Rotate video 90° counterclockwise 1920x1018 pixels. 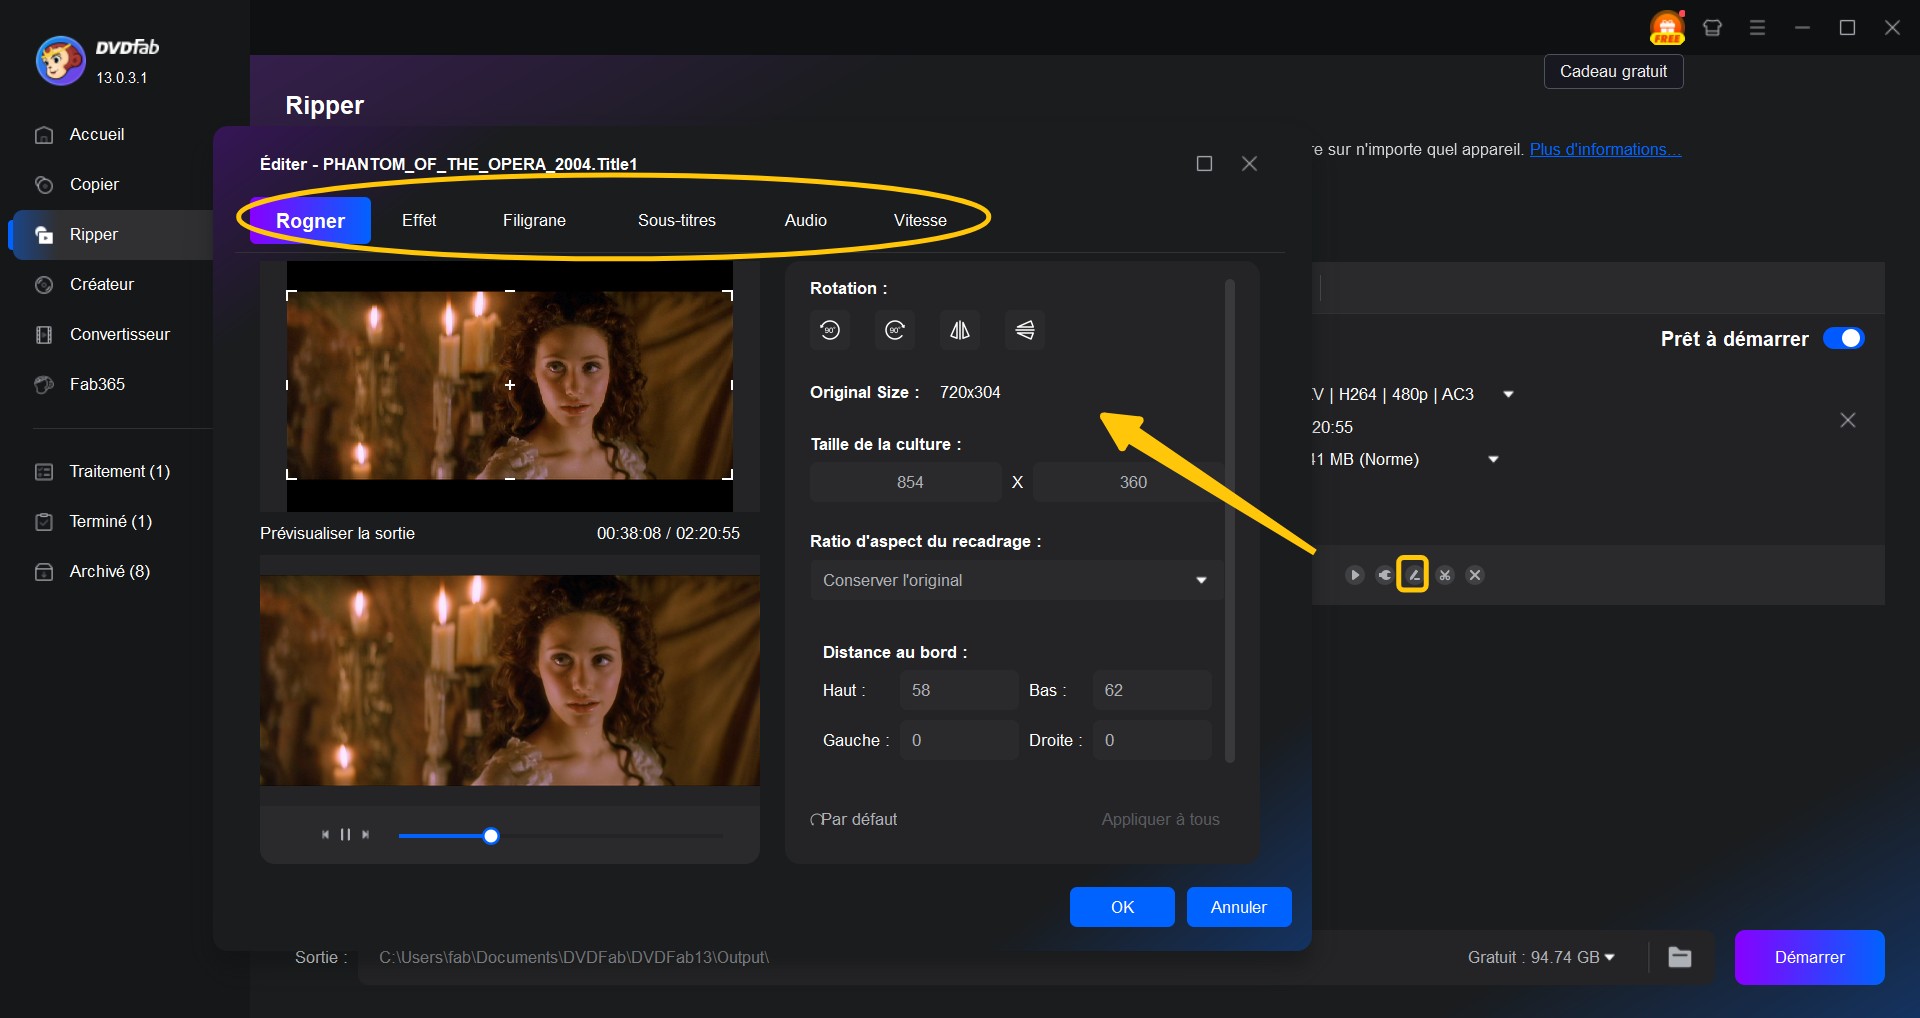(830, 330)
